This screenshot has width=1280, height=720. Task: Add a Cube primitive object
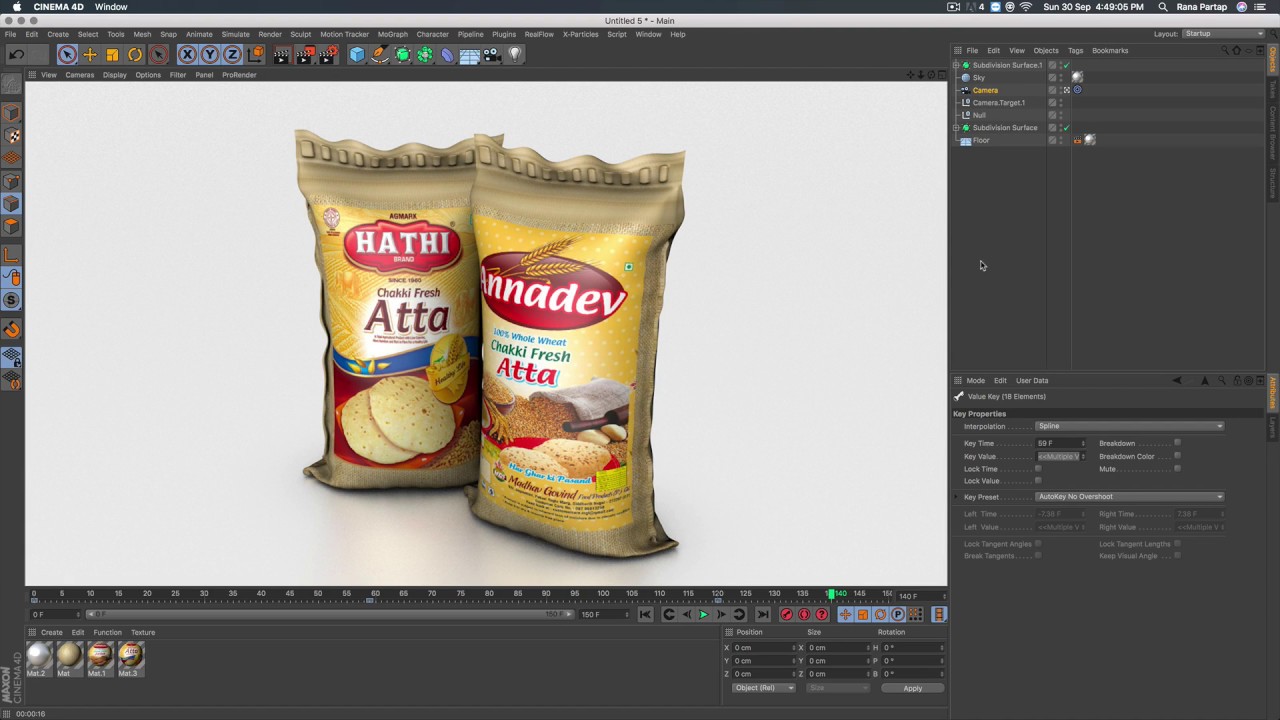point(357,55)
